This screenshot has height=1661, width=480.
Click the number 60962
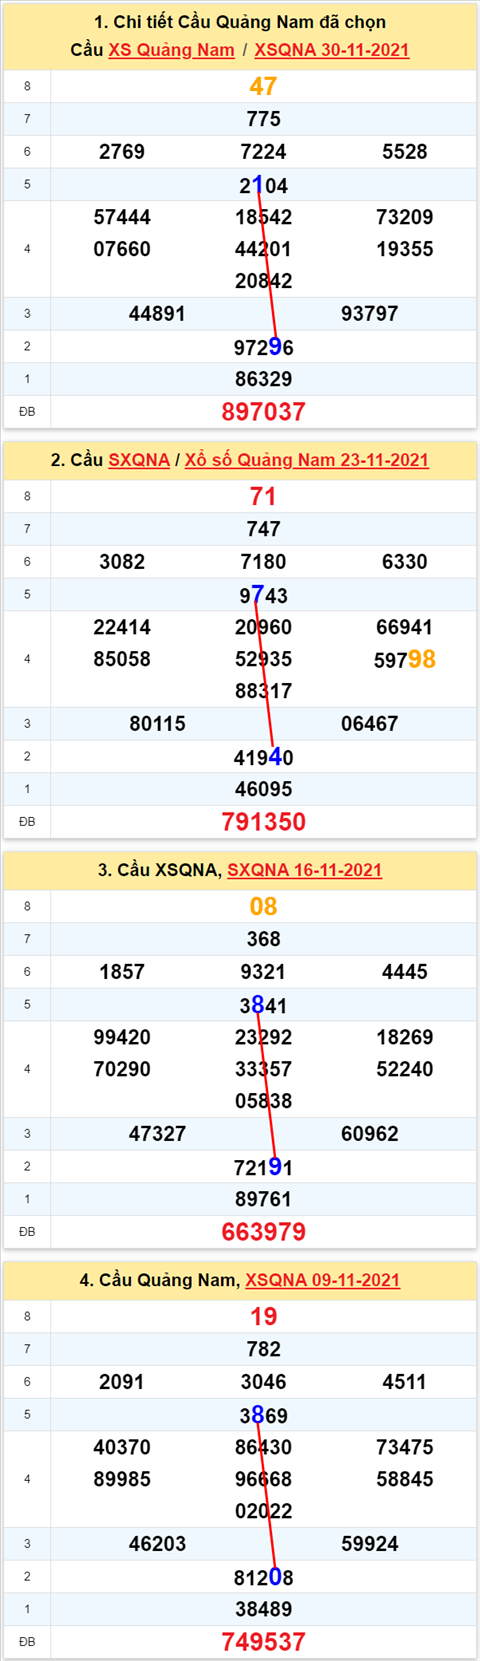(370, 1134)
